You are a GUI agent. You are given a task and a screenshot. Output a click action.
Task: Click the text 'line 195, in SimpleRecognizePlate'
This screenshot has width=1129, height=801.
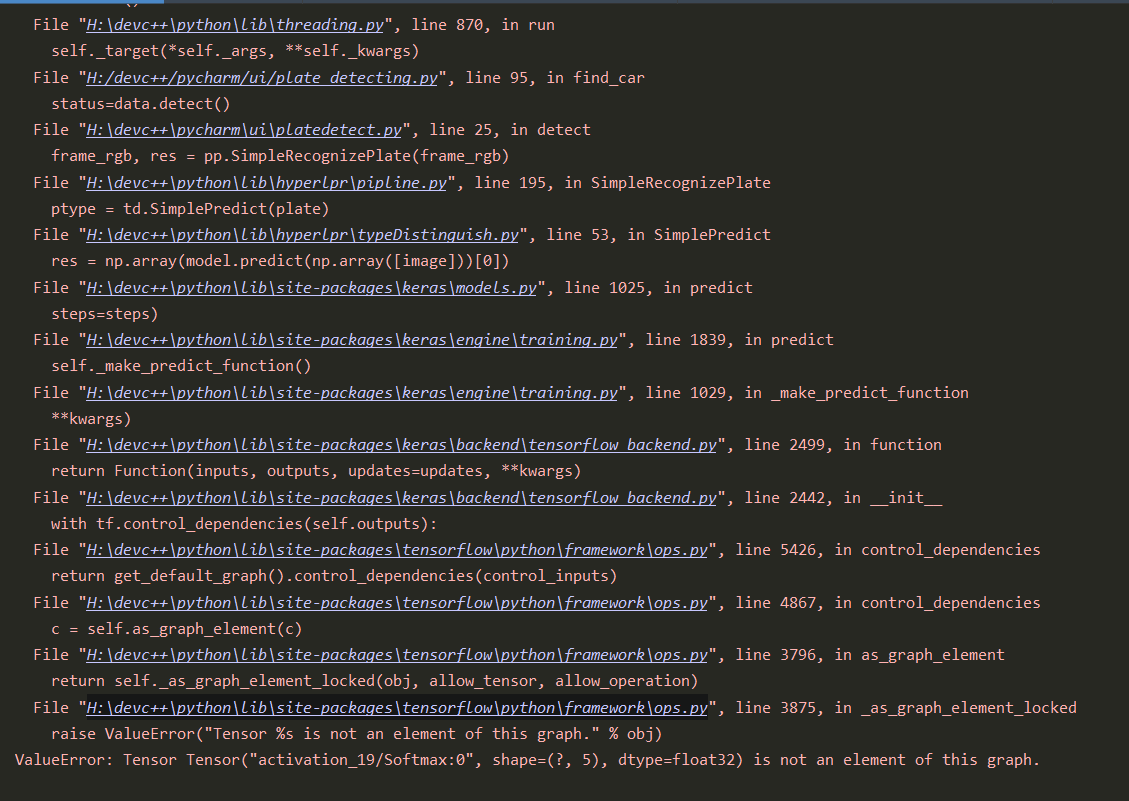tap(622, 183)
